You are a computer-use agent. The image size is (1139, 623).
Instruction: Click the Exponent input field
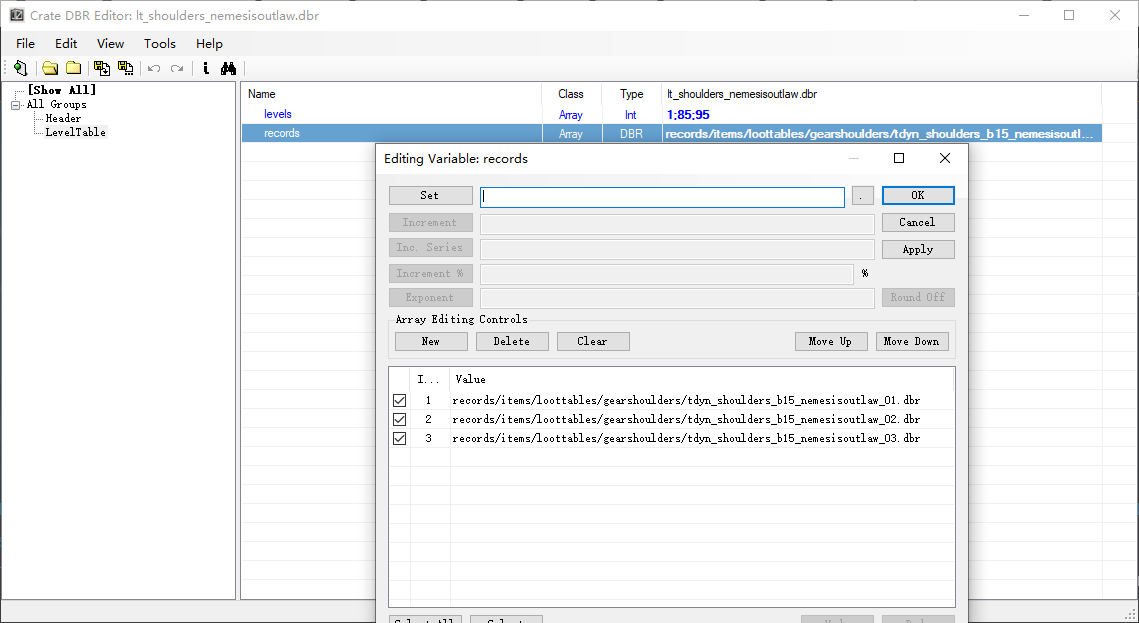pos(677,298)
